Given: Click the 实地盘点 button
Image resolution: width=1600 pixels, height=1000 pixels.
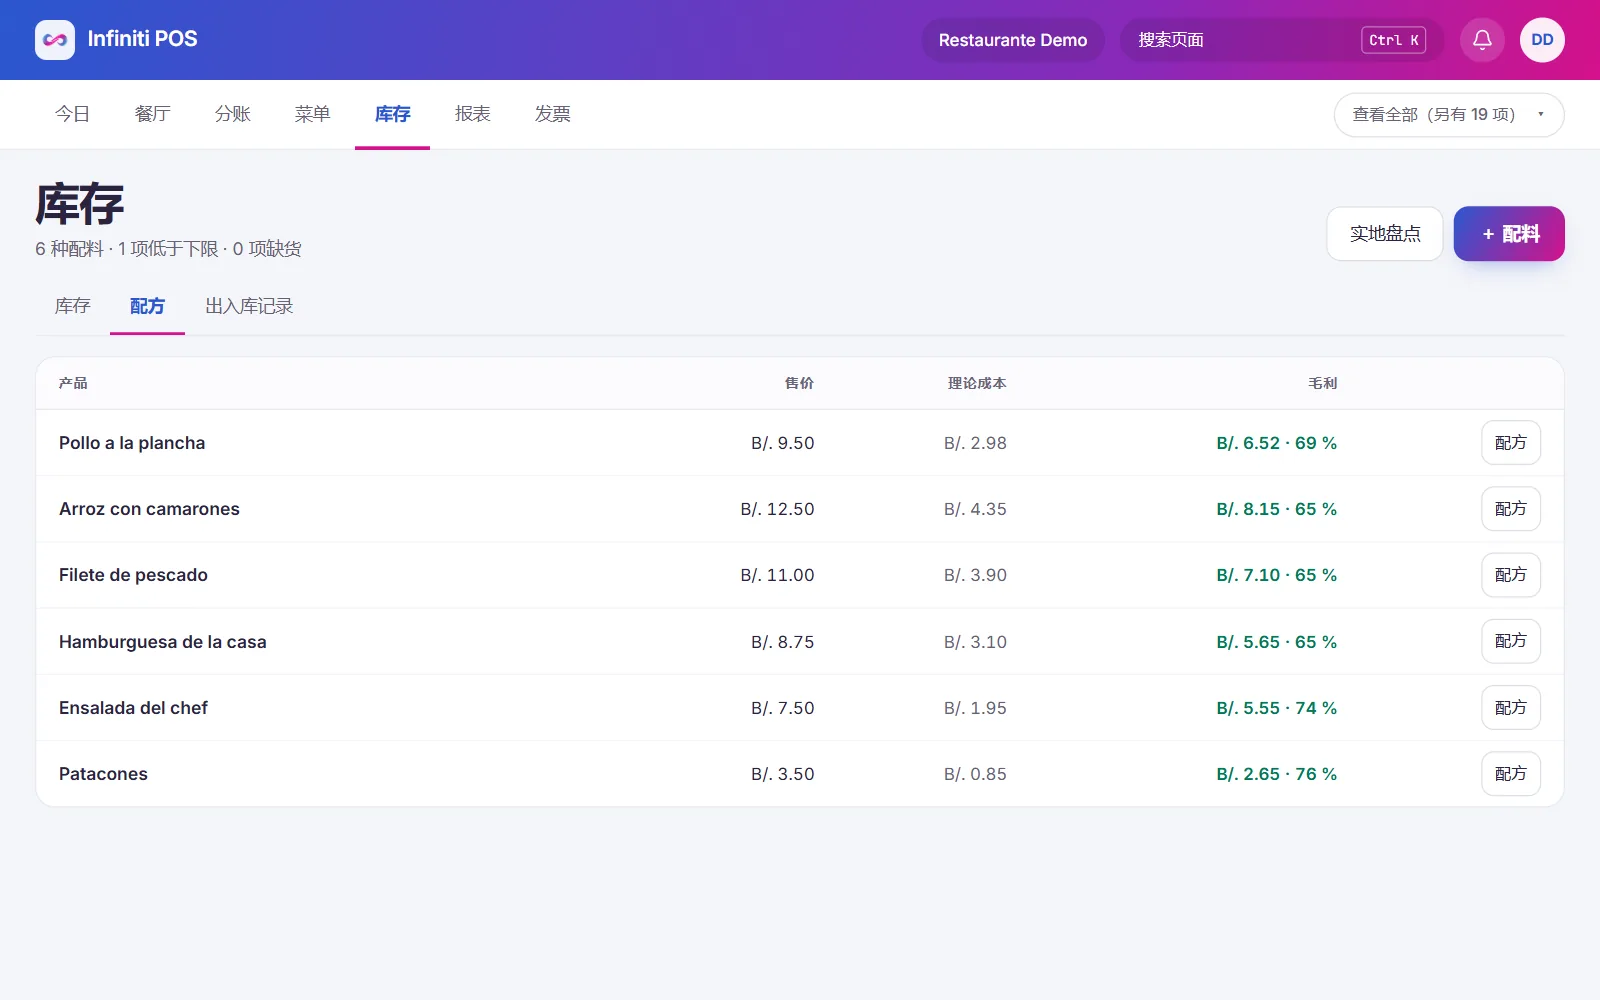Looking at the screenshot, I should (x=1385, y=234).
